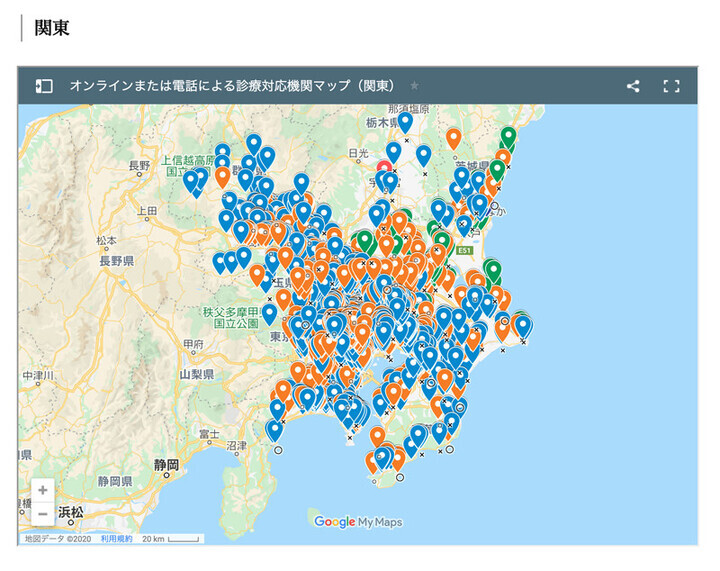Open the map in fullscreen view

coord(671,86)
